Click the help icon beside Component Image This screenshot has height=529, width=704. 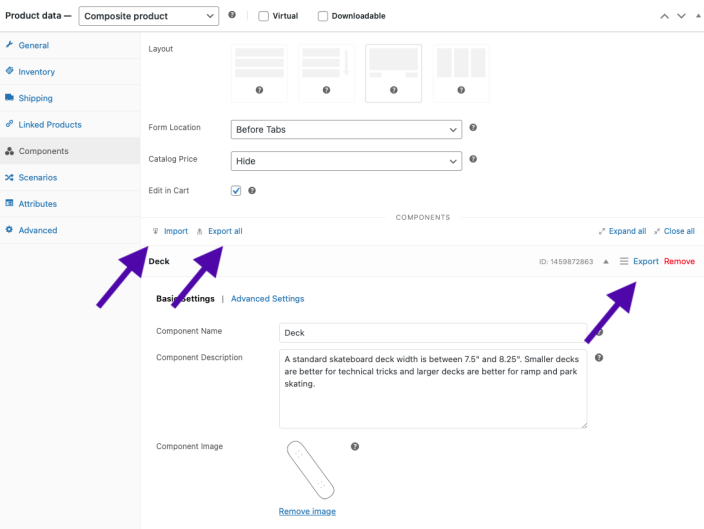click(354, 447)
